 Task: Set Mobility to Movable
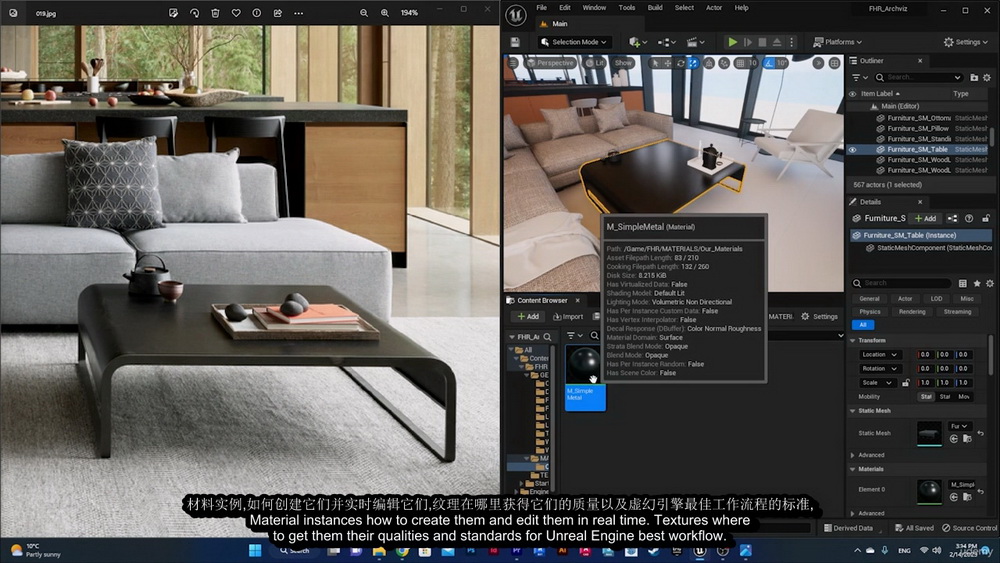click(x=964, y=397)
